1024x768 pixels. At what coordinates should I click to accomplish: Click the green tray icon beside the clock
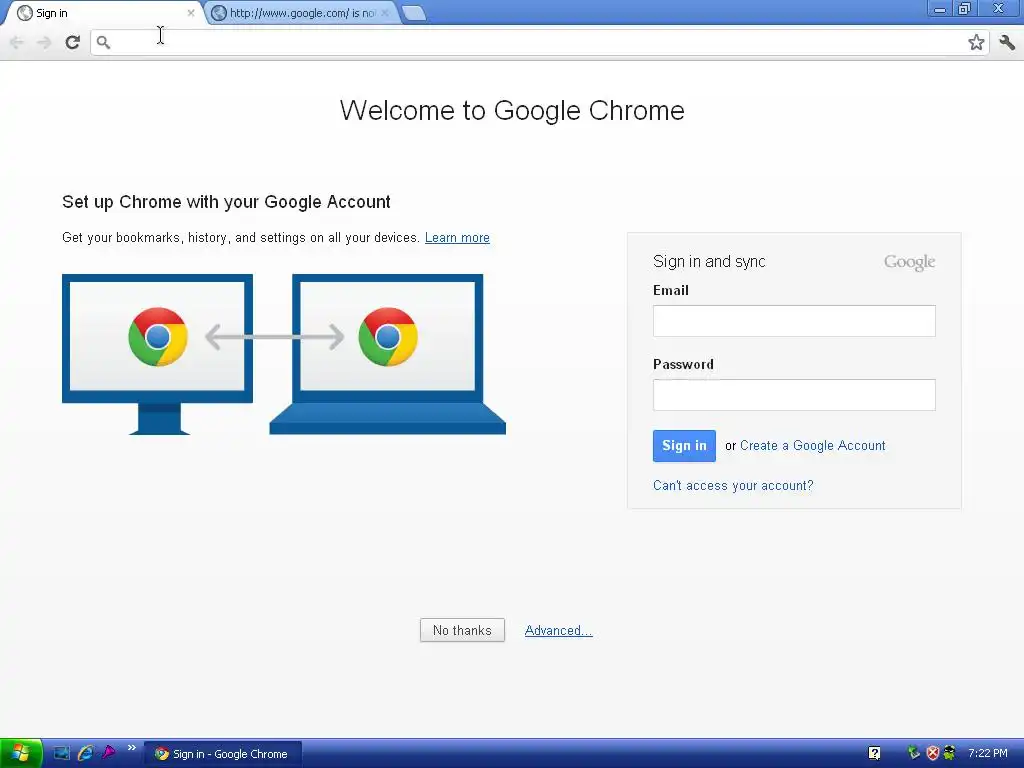(949, 753)
